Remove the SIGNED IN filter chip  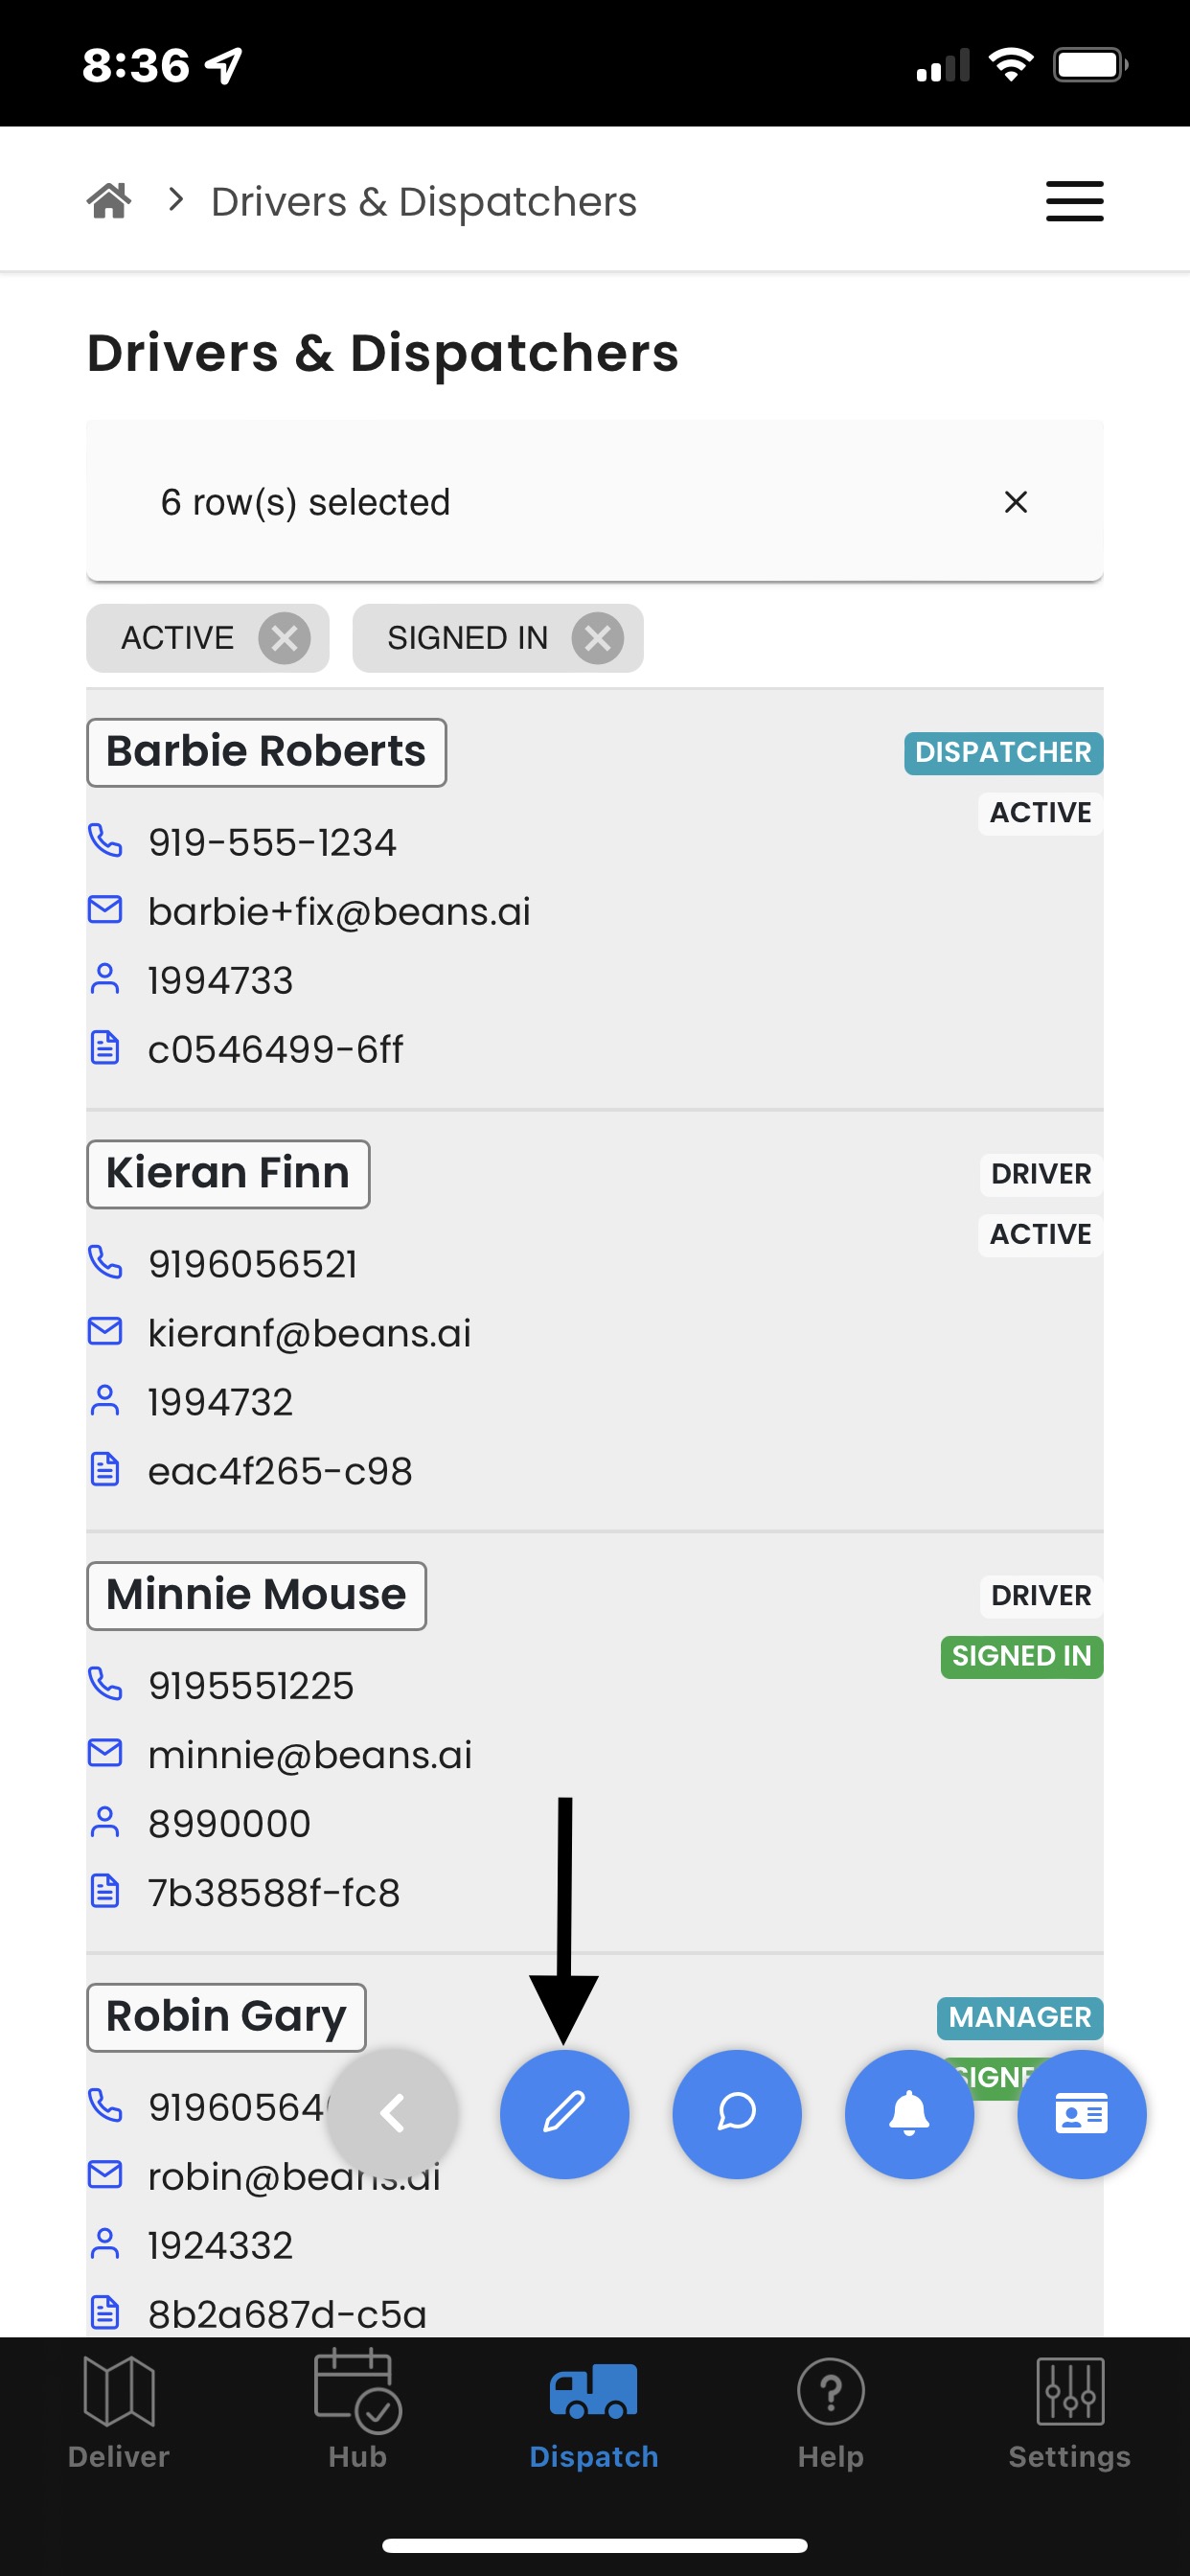[598, 638]
